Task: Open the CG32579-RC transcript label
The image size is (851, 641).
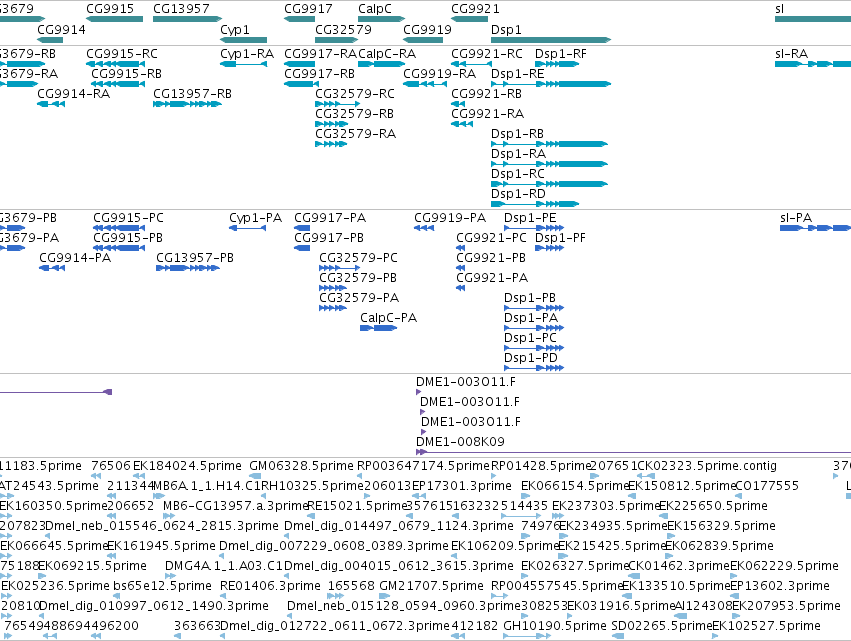Action: [355, 94]
